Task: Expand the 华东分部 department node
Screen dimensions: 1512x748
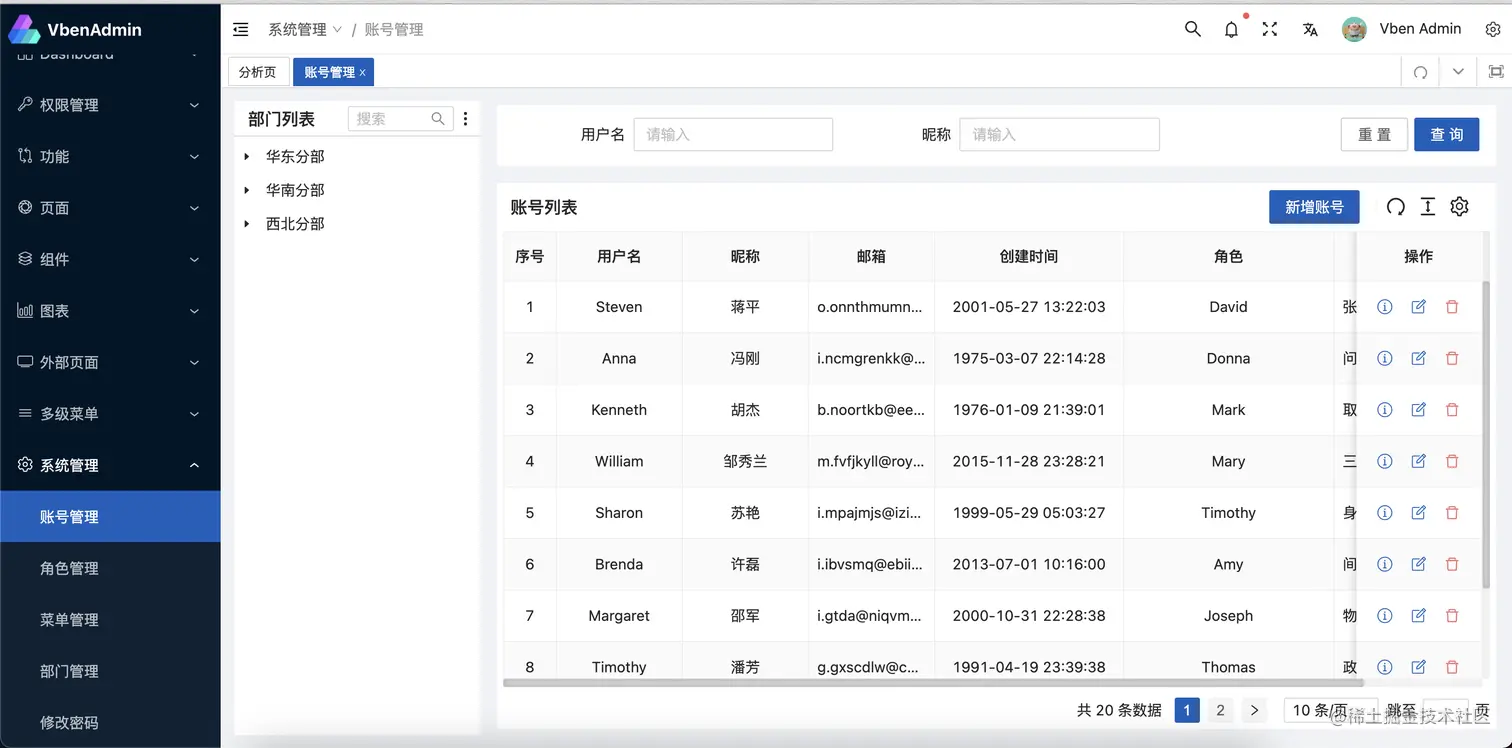Action: [x=247, y=157]
